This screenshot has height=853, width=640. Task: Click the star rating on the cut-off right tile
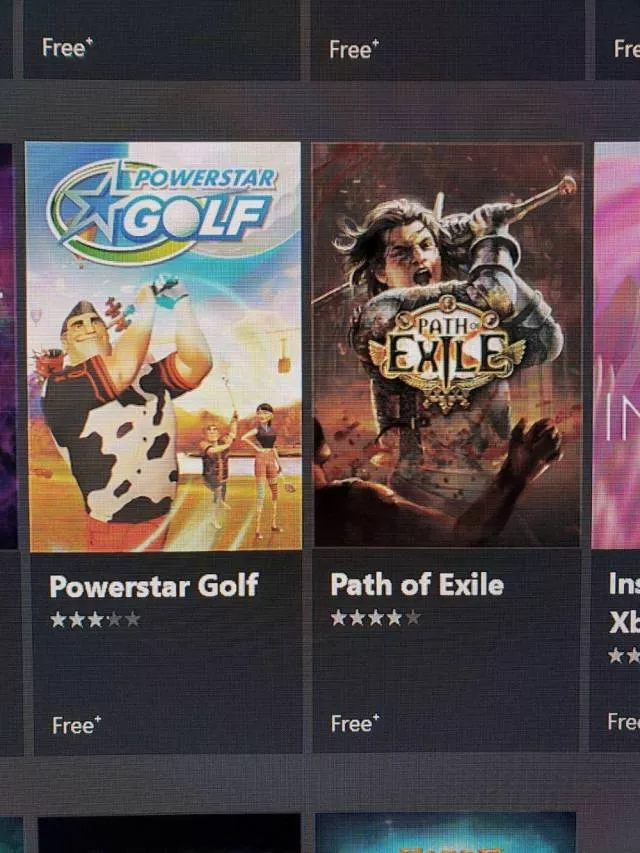(x=624, y=656)
